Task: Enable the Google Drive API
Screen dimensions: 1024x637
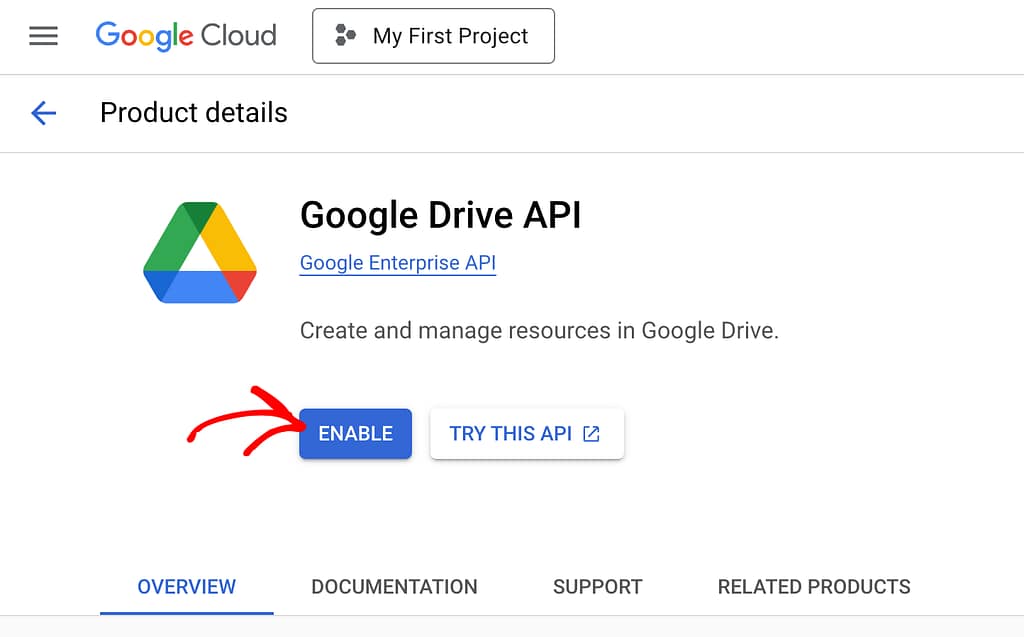Action: [x=355, y=433]
